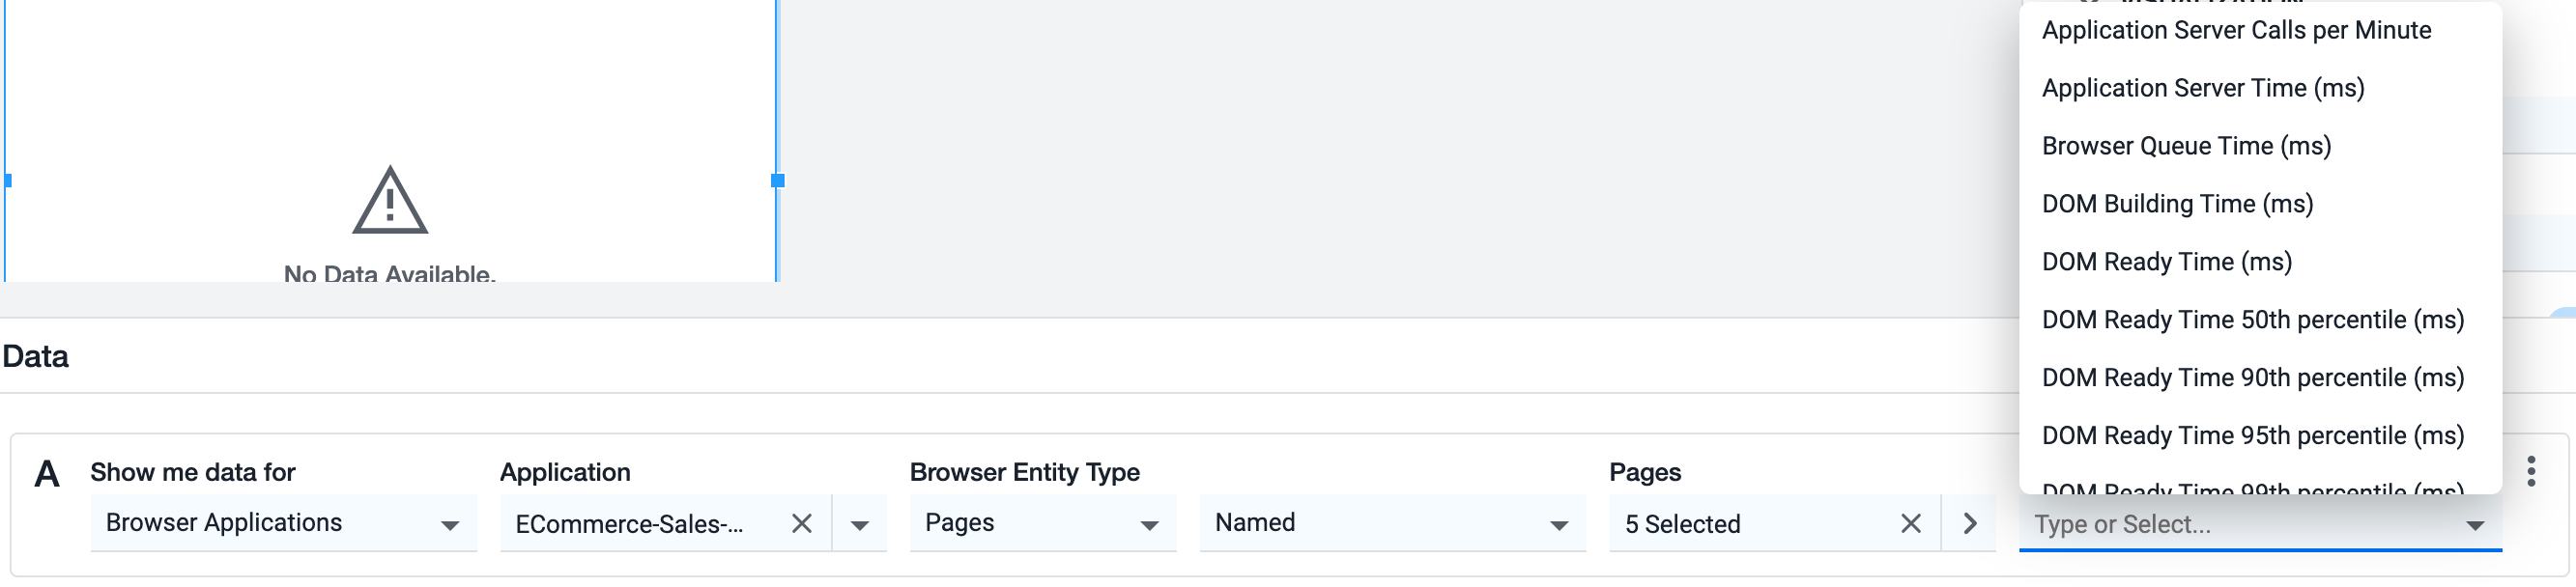Expand the Pages entity type dropdown
The width and height of the screenshot is (2576, 587).
[x=1042, y=523]
